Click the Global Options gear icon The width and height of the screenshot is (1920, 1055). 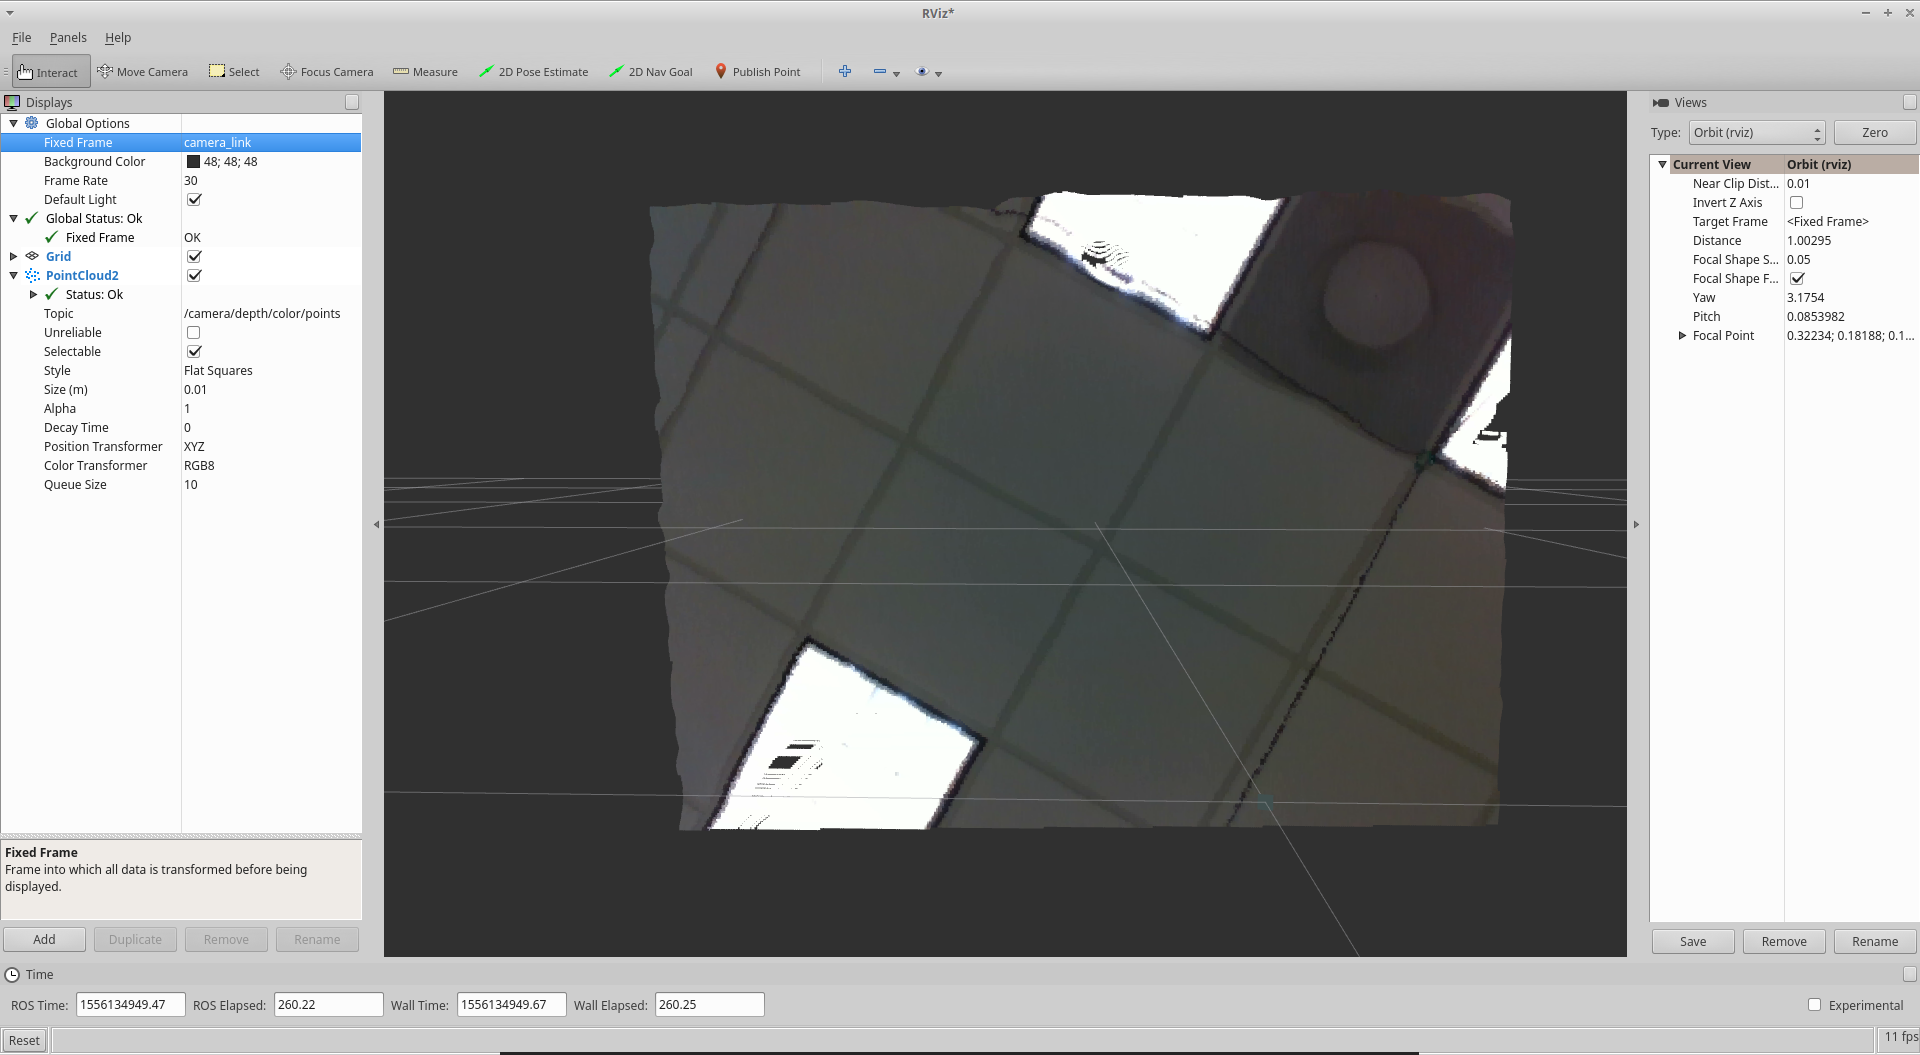pyautogui.click(x=32, y=123)
